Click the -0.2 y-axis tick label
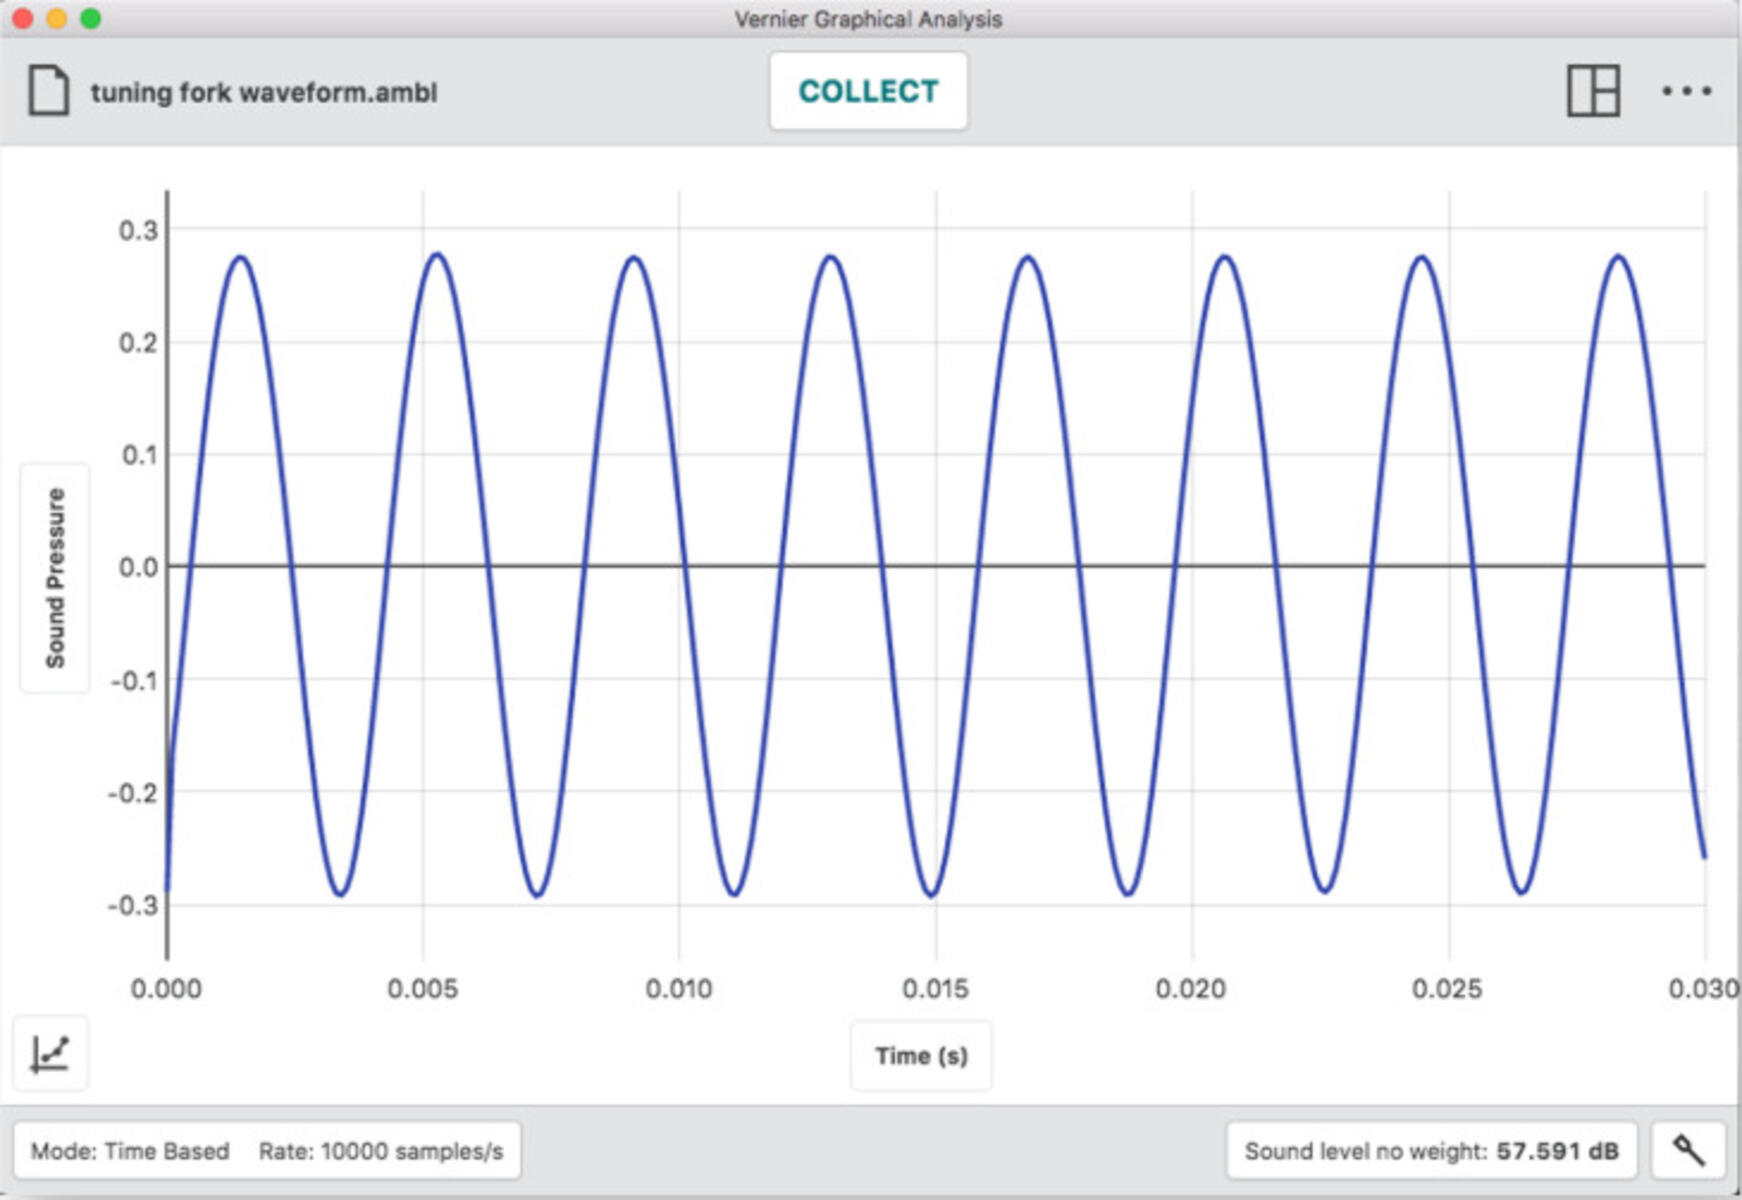Screen dimensions: 1742x1200 coord(133,793)
